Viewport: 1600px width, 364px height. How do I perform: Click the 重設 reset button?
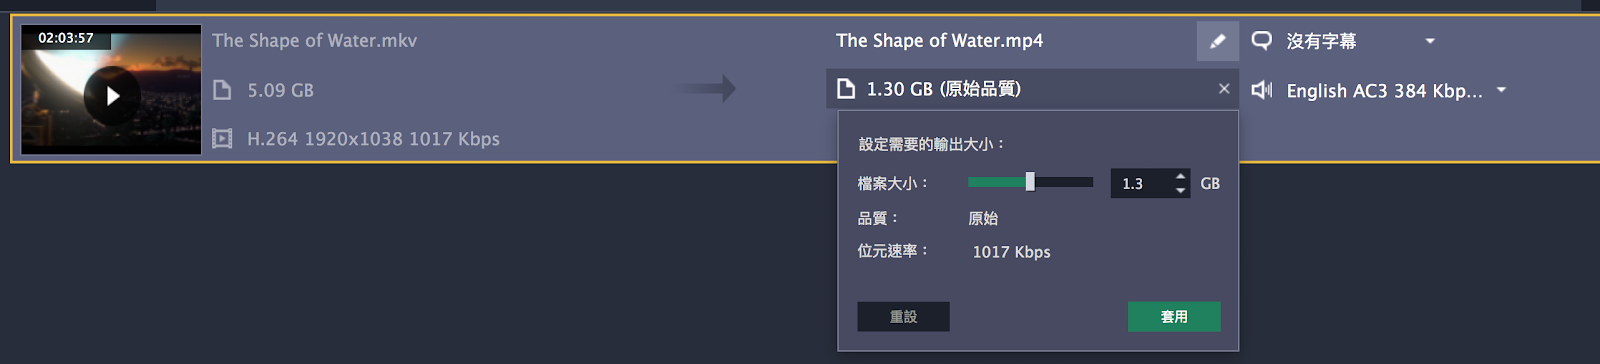tap(903, 316)
